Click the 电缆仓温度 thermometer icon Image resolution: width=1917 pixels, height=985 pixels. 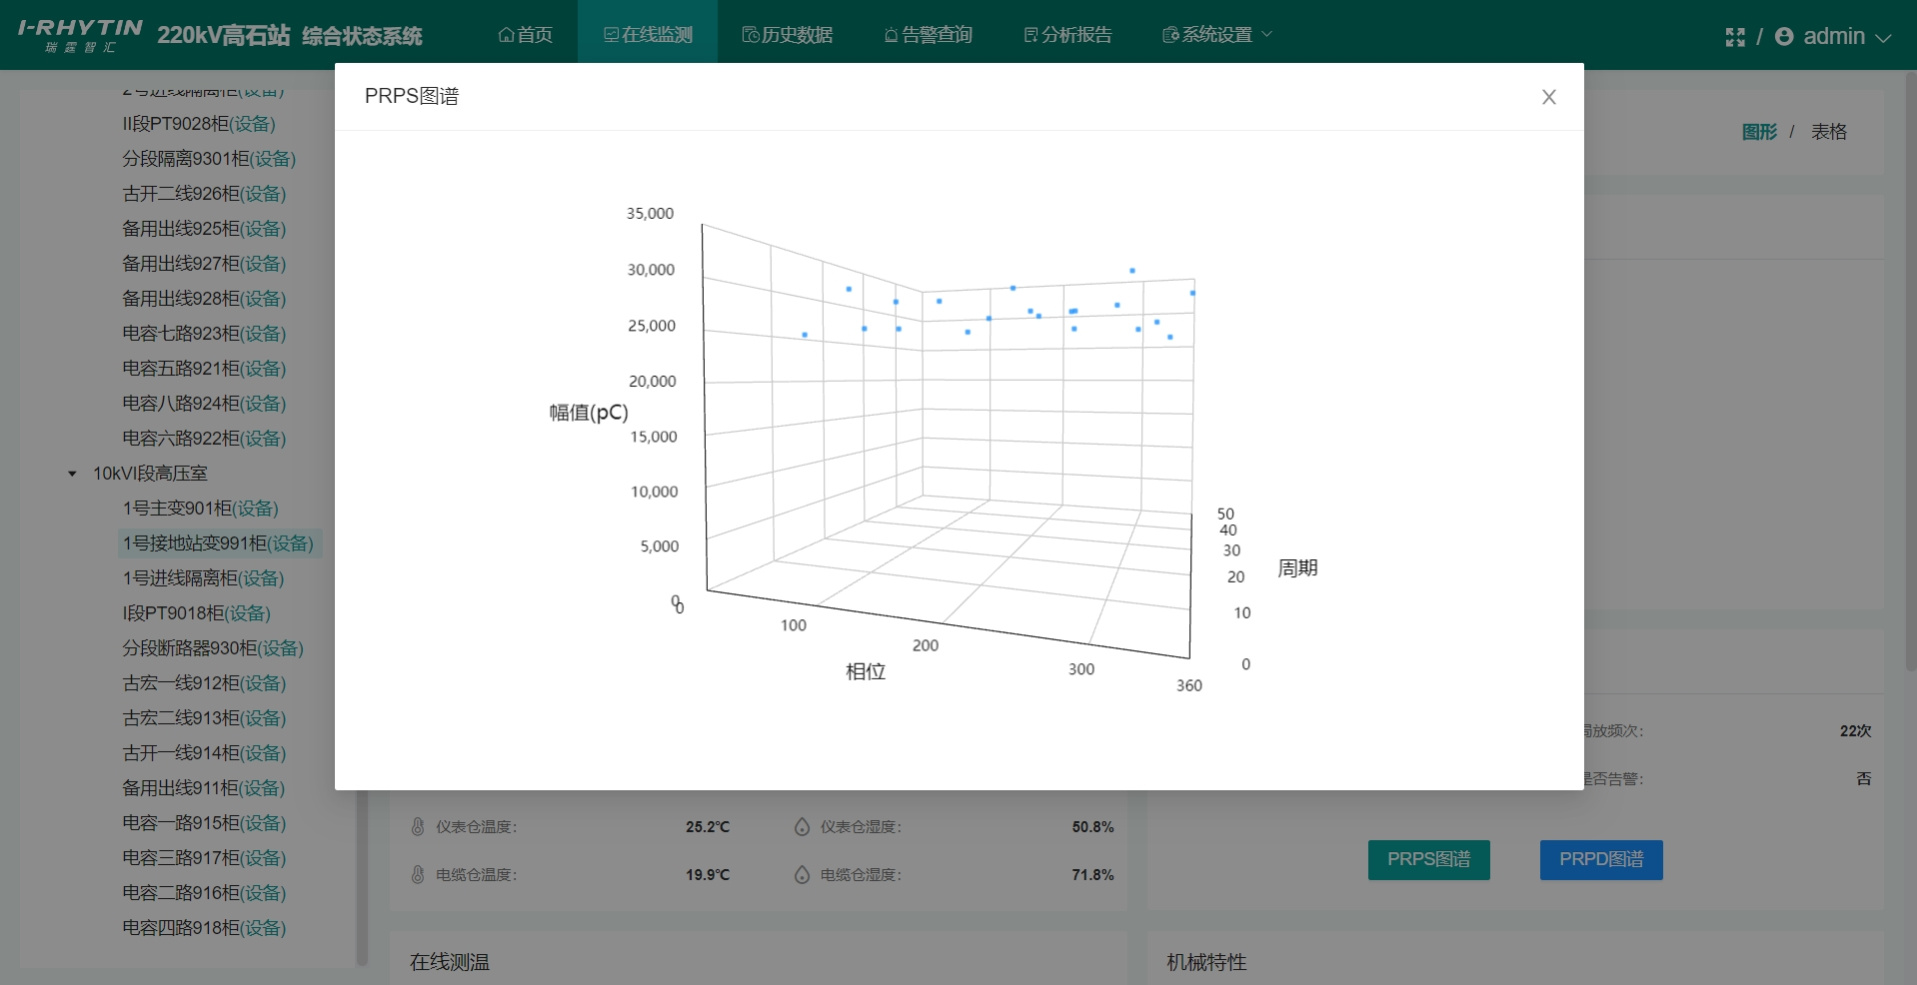click(418, 875)
